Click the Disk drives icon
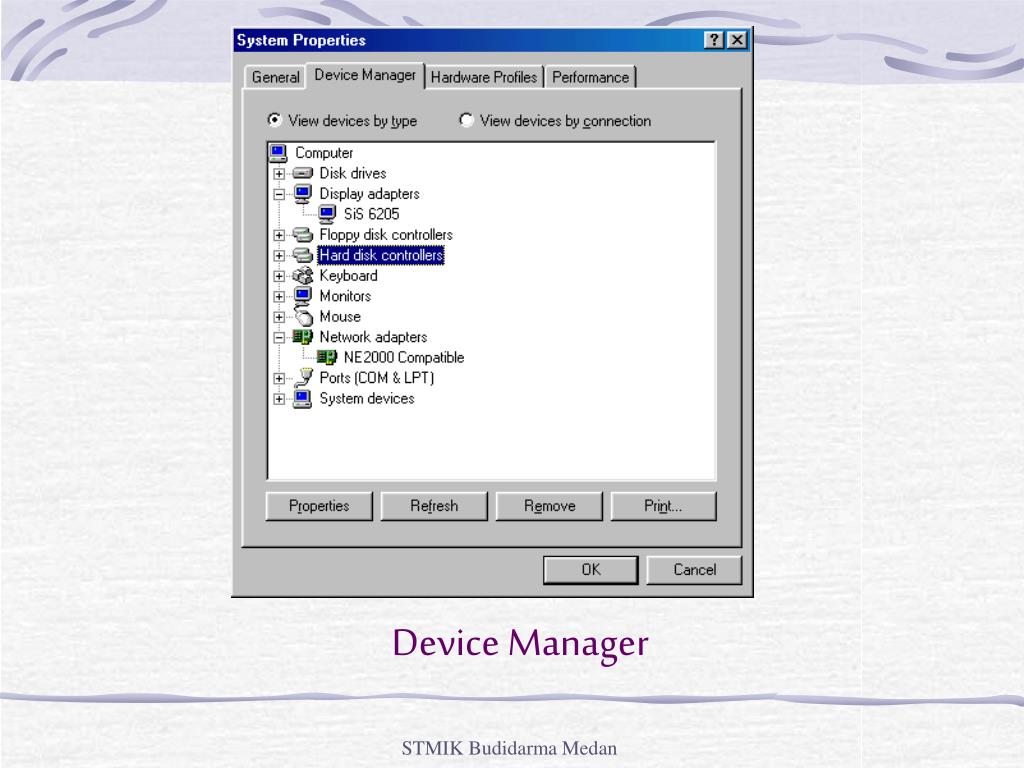Viewport: 1024px width, 768px height. point(302,173)
